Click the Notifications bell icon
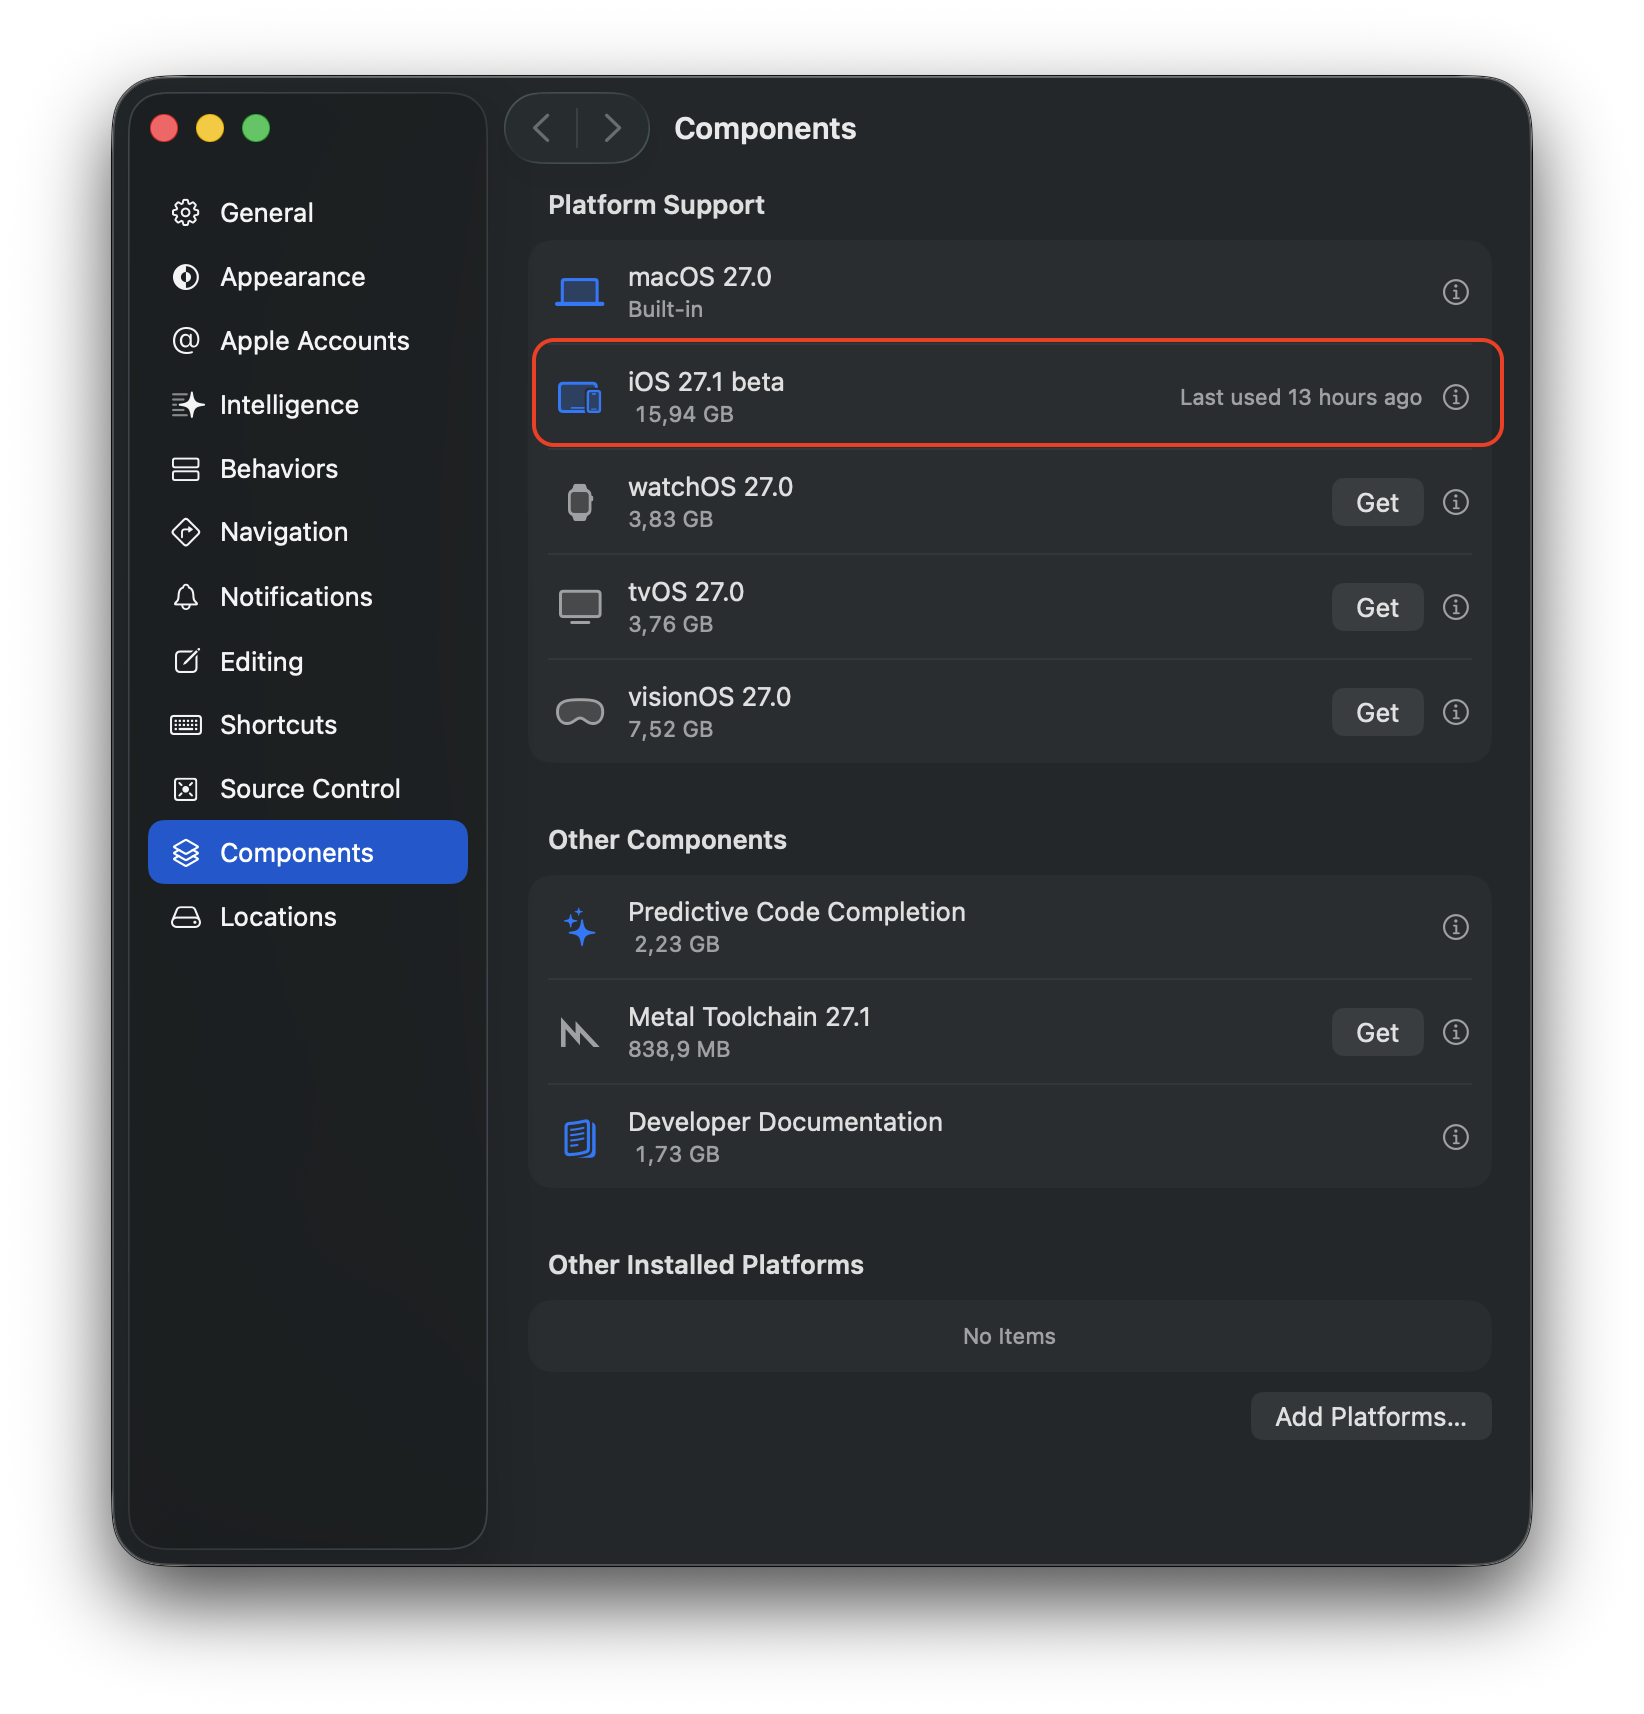The width and height of the screenshot is (1644, 1714). pos(186,597)
